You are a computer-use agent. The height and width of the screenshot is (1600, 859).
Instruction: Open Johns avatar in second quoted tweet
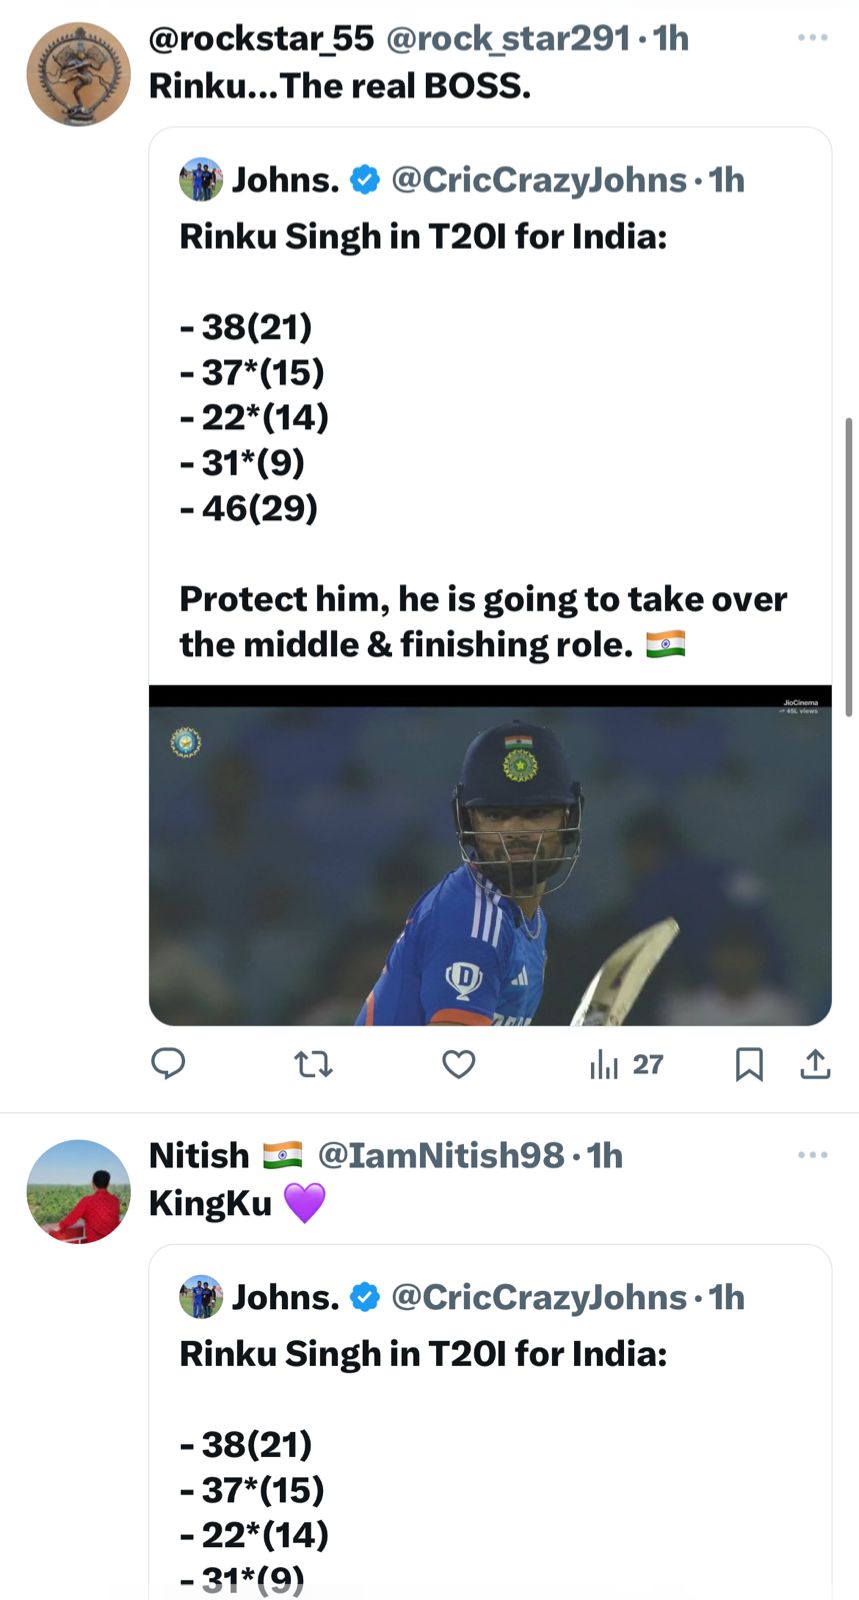coord(201,1297)
